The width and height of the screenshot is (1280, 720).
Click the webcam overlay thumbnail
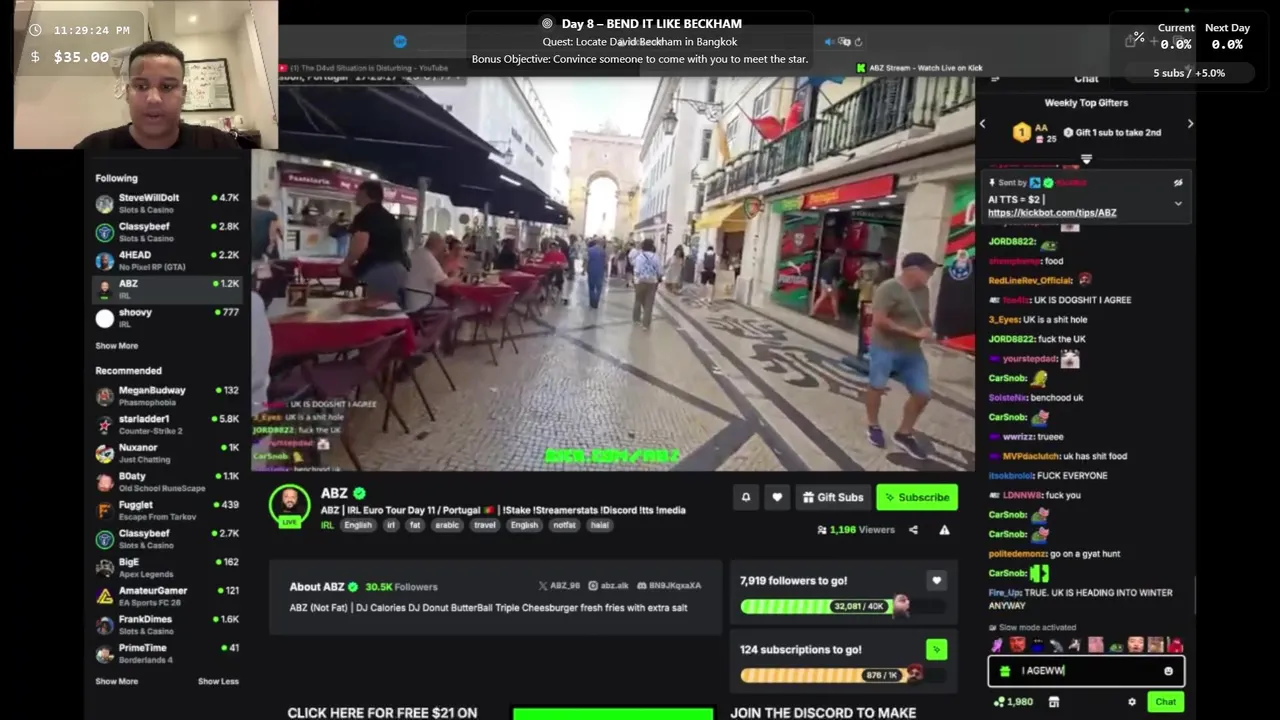coord(146,75)
